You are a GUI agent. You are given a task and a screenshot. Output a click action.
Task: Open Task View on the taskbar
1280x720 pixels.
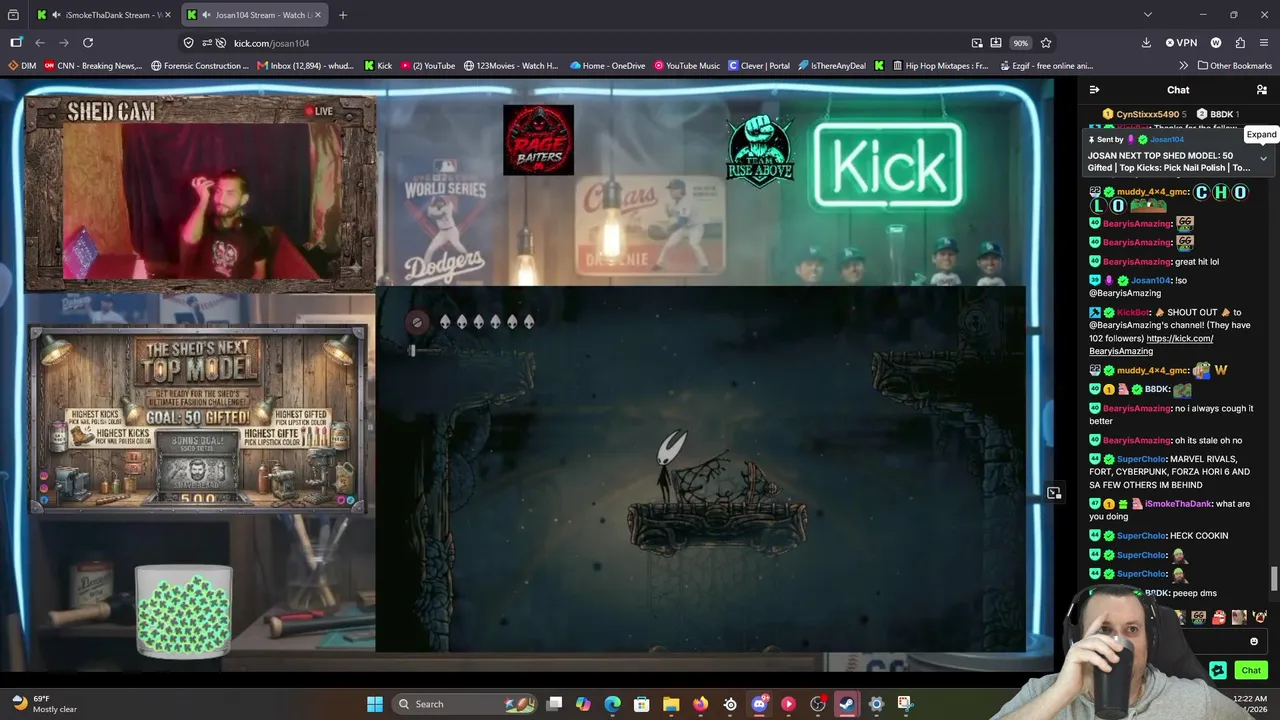554,704
